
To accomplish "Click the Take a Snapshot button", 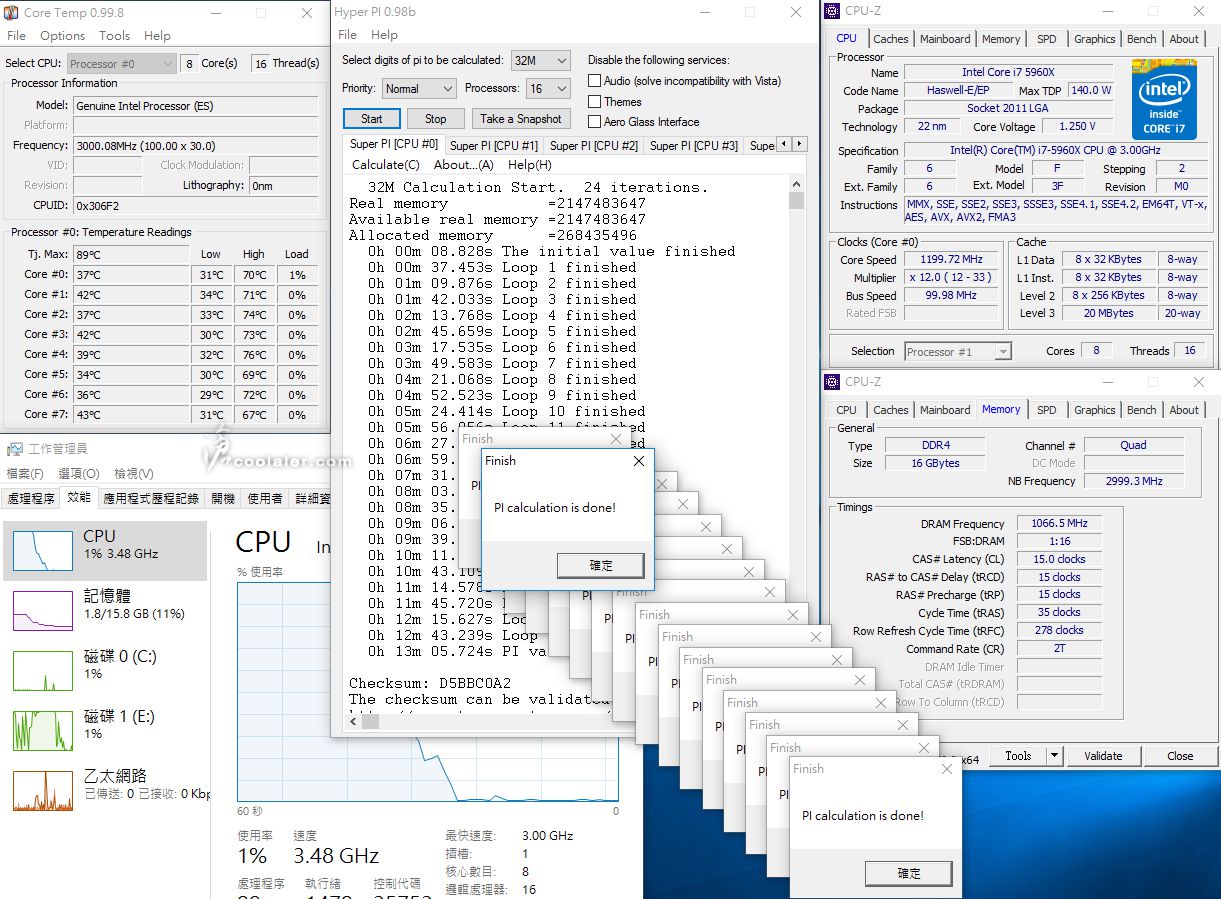I will [x=521, y=119].
